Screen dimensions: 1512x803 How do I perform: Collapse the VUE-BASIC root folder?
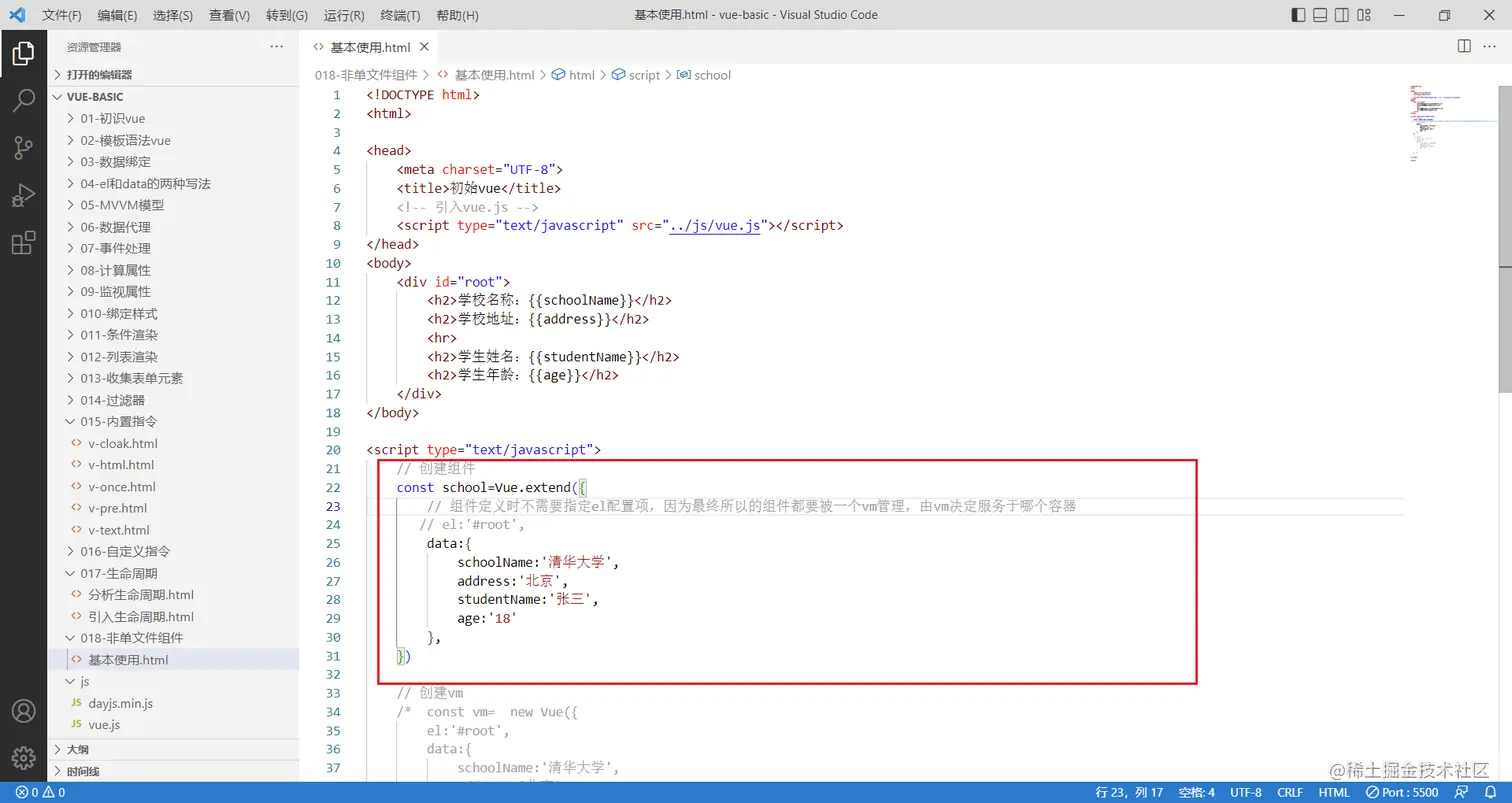pos(173,97)
